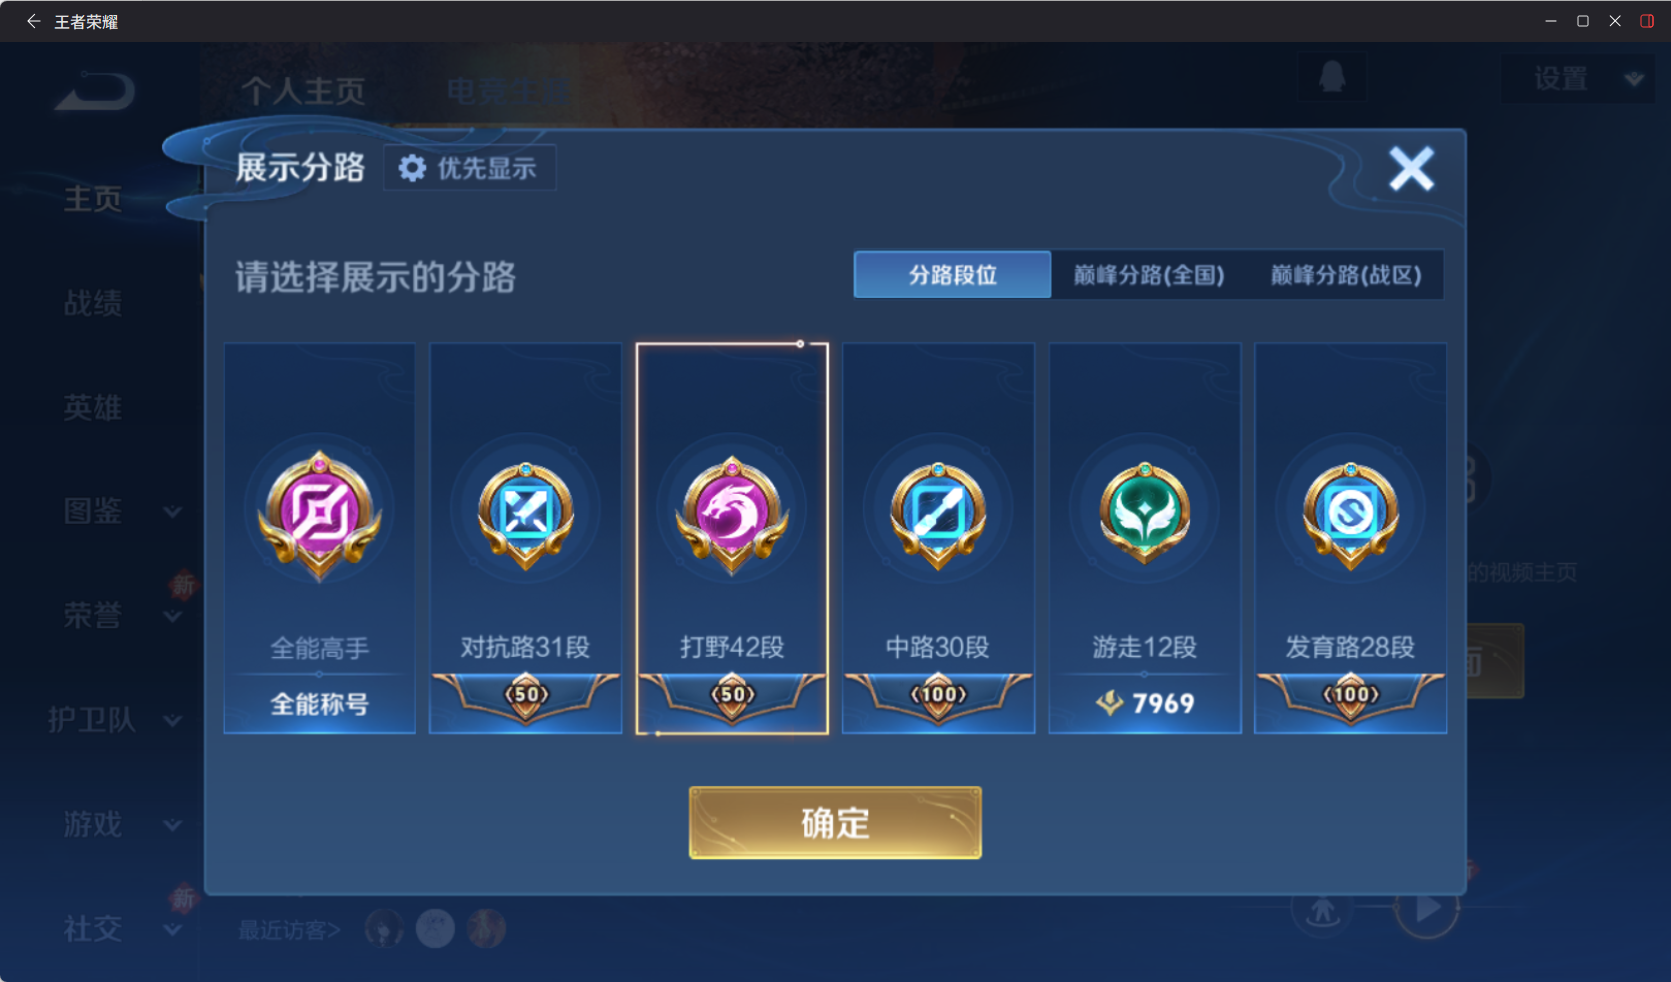Image resolution: width=1671 pixels, height=982 pixels.
Task: Close the 展示分路 dialog with X
Action: [x=1411, y=168]
